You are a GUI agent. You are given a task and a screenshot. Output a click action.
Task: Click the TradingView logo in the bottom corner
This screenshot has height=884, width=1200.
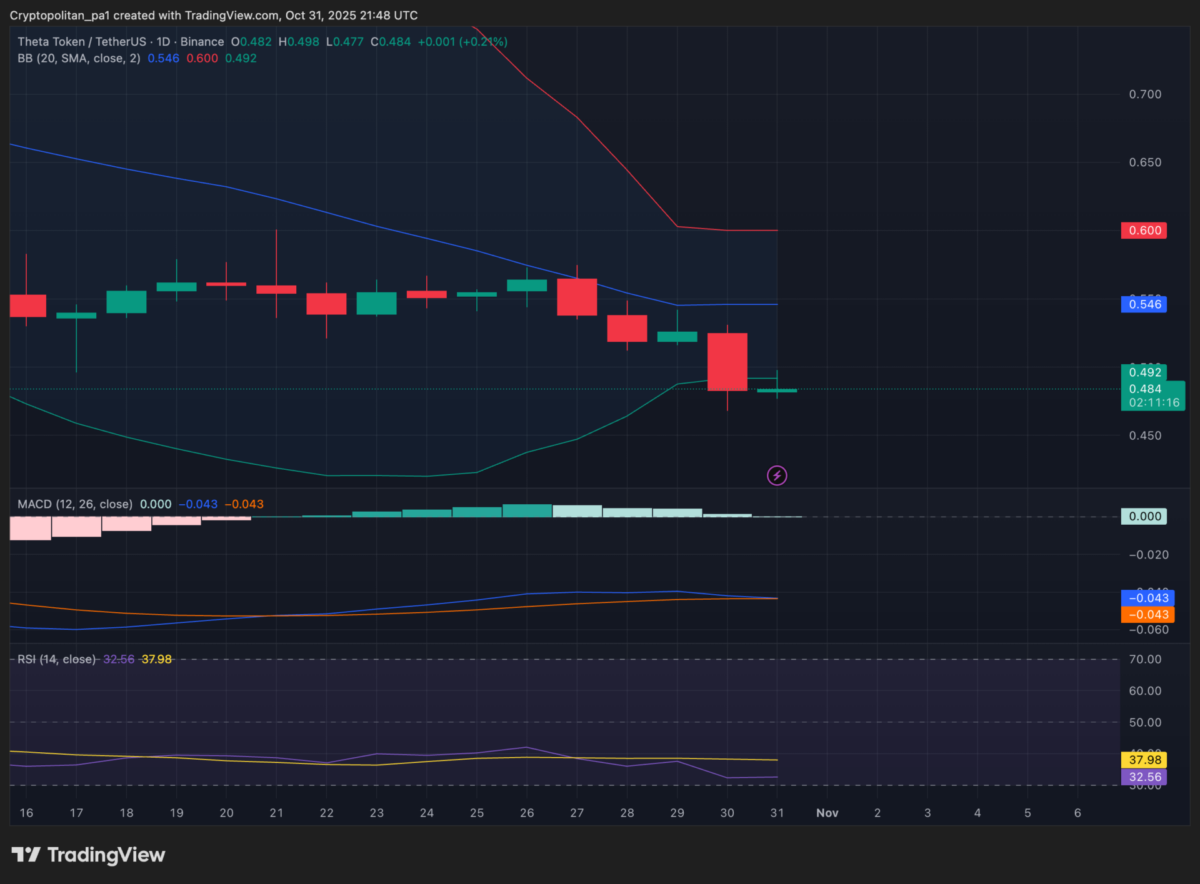pyautogui.click(x=90, y=855)
